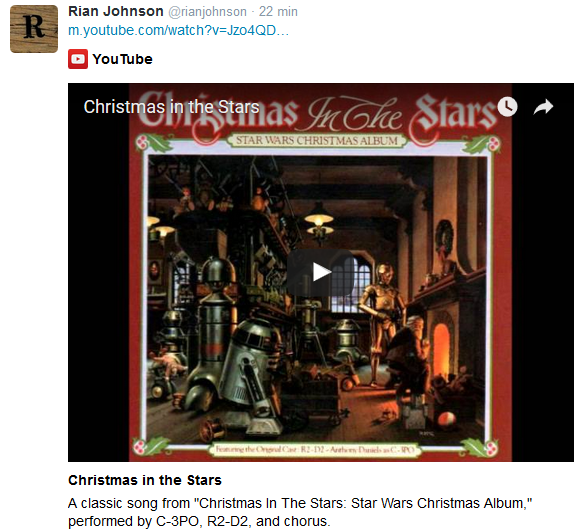Click the card description about C-3PO and R2-D2
Viewport: 584px width, 532px height.
click(x=300, y=512)
